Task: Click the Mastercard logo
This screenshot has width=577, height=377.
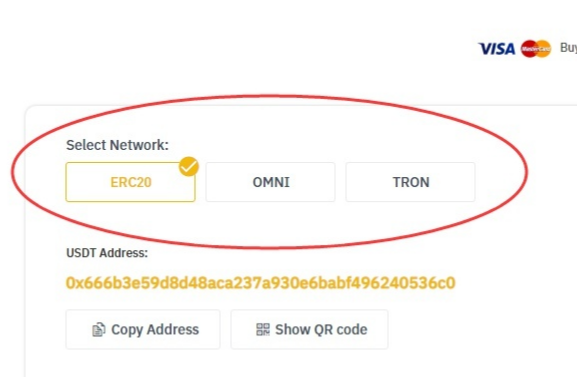Action: [x=536, y=49]
